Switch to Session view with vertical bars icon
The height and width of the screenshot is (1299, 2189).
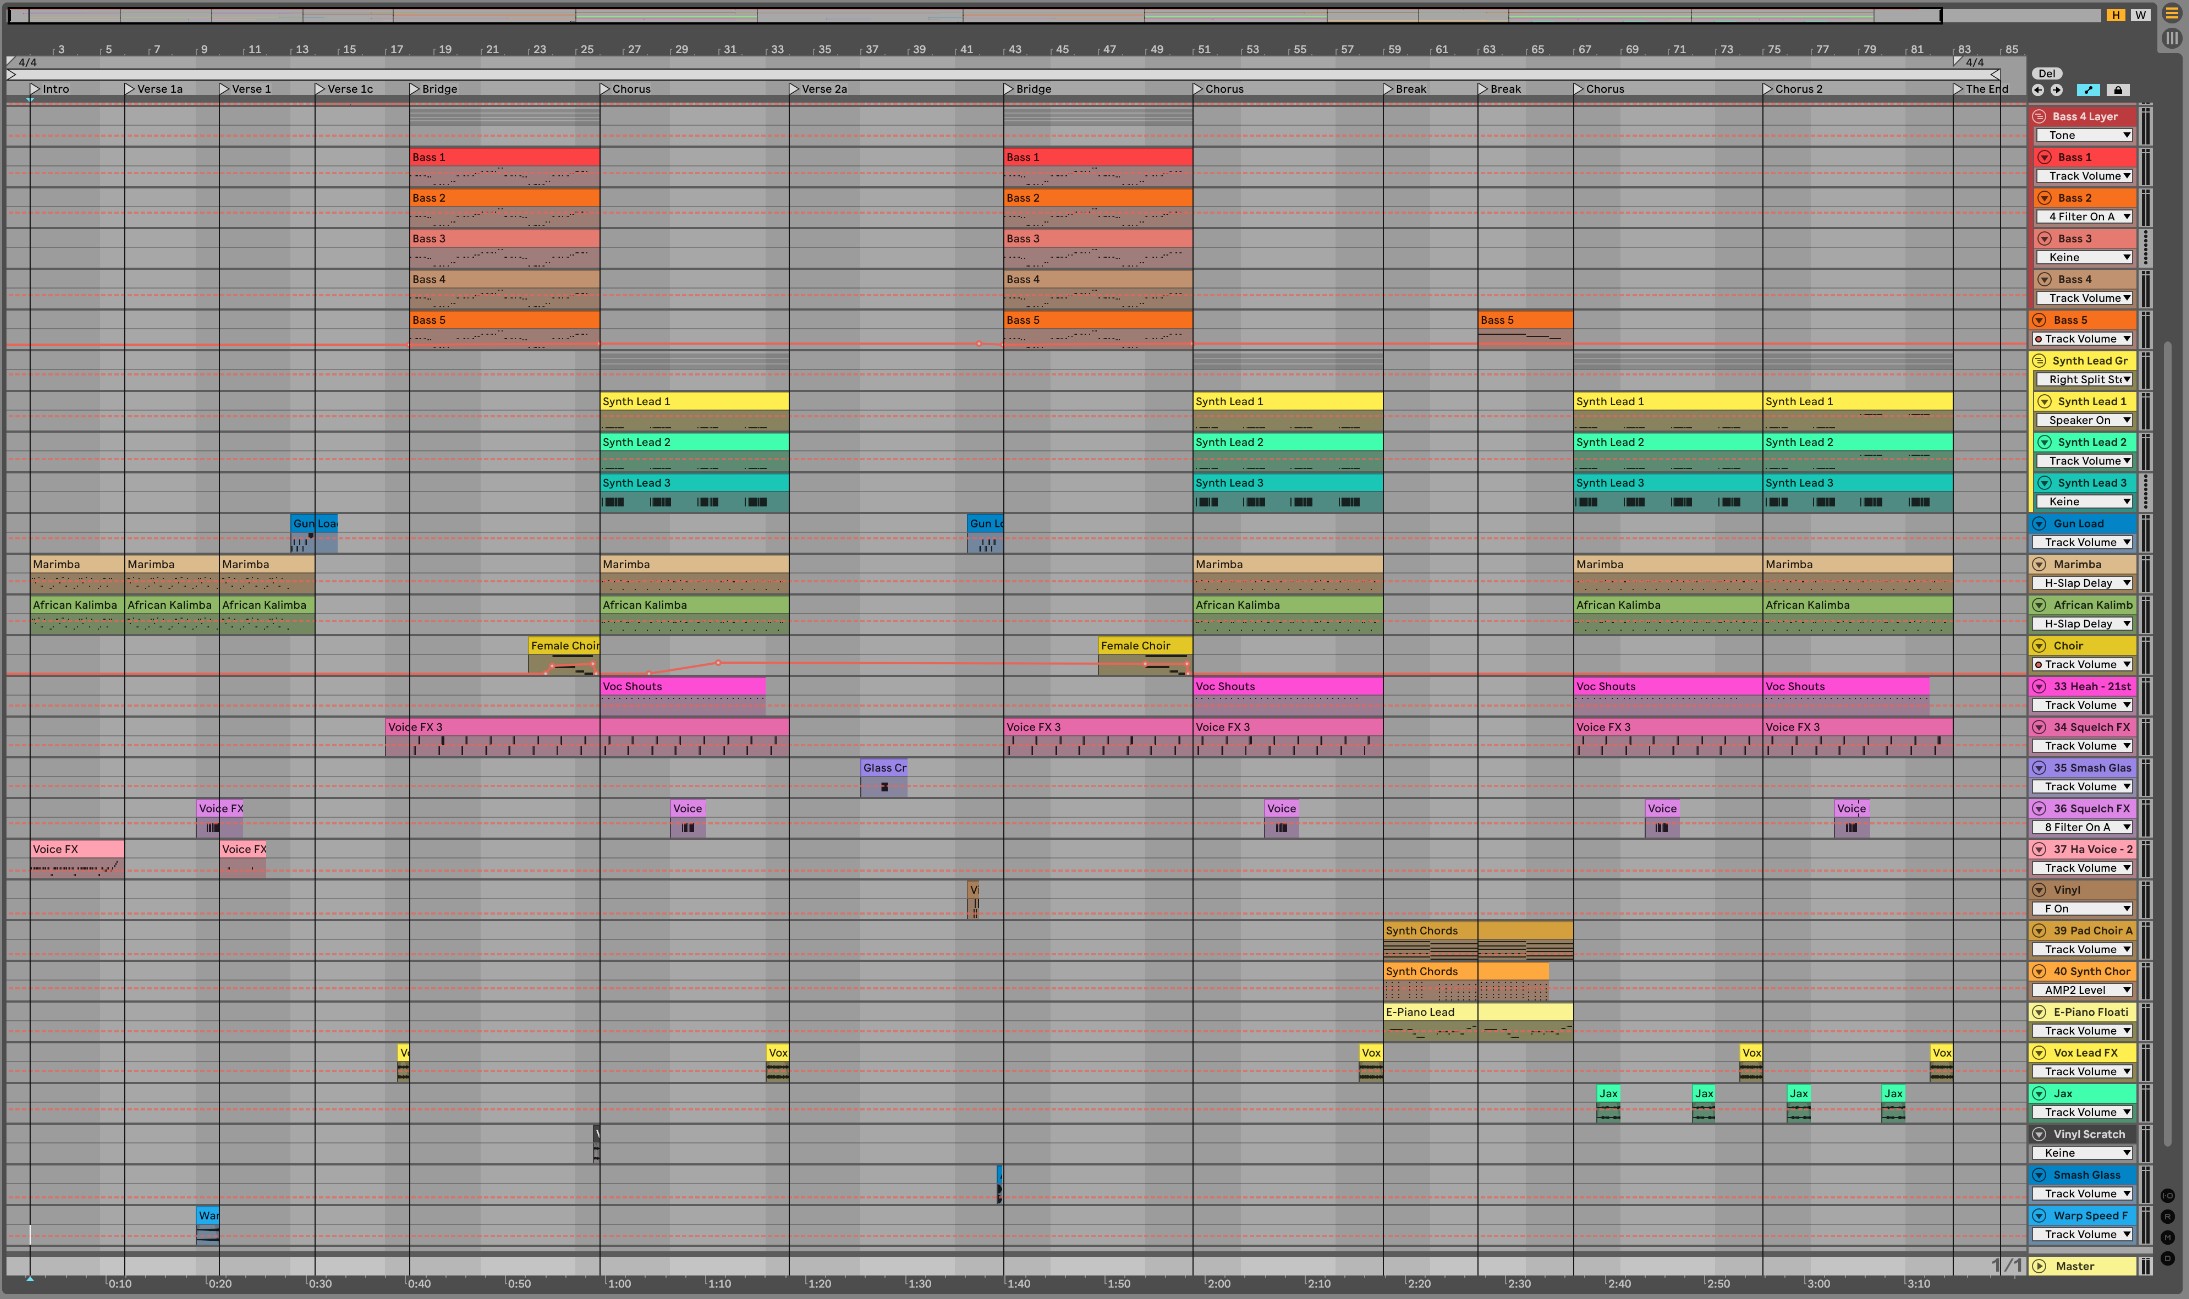click(2171, 38)
